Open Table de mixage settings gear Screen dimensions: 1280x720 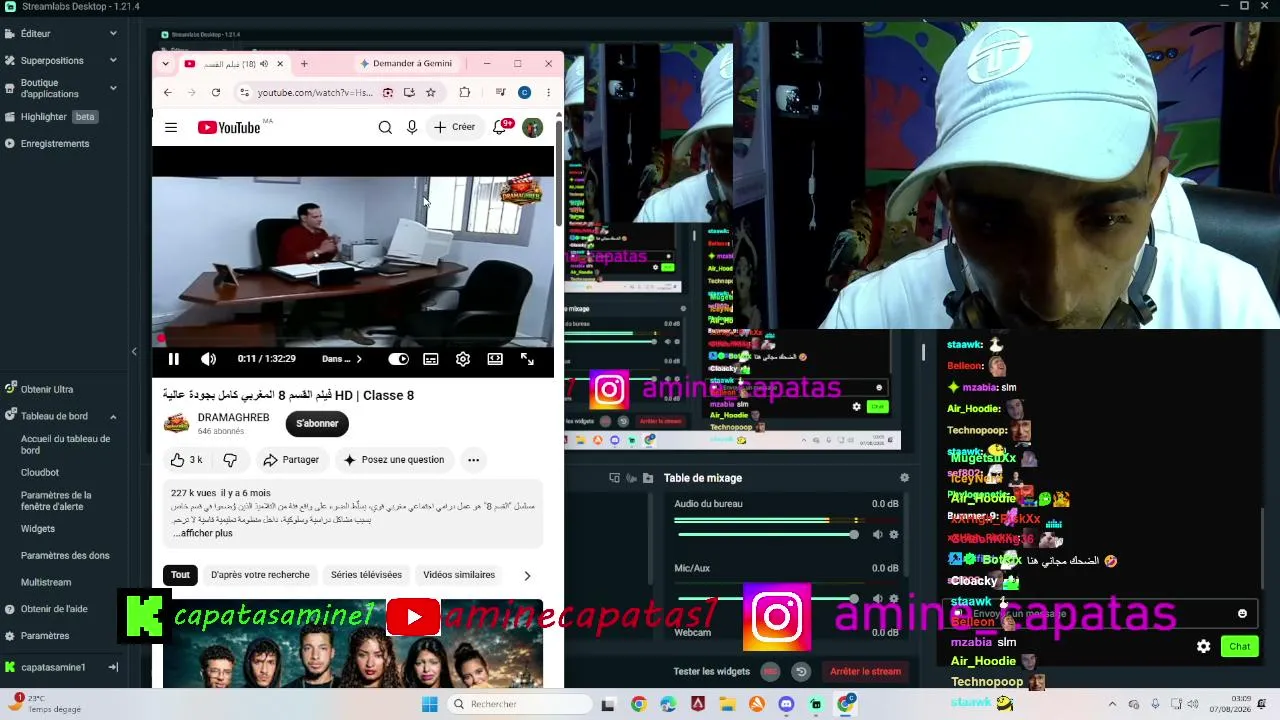click(x=905, y=478)
